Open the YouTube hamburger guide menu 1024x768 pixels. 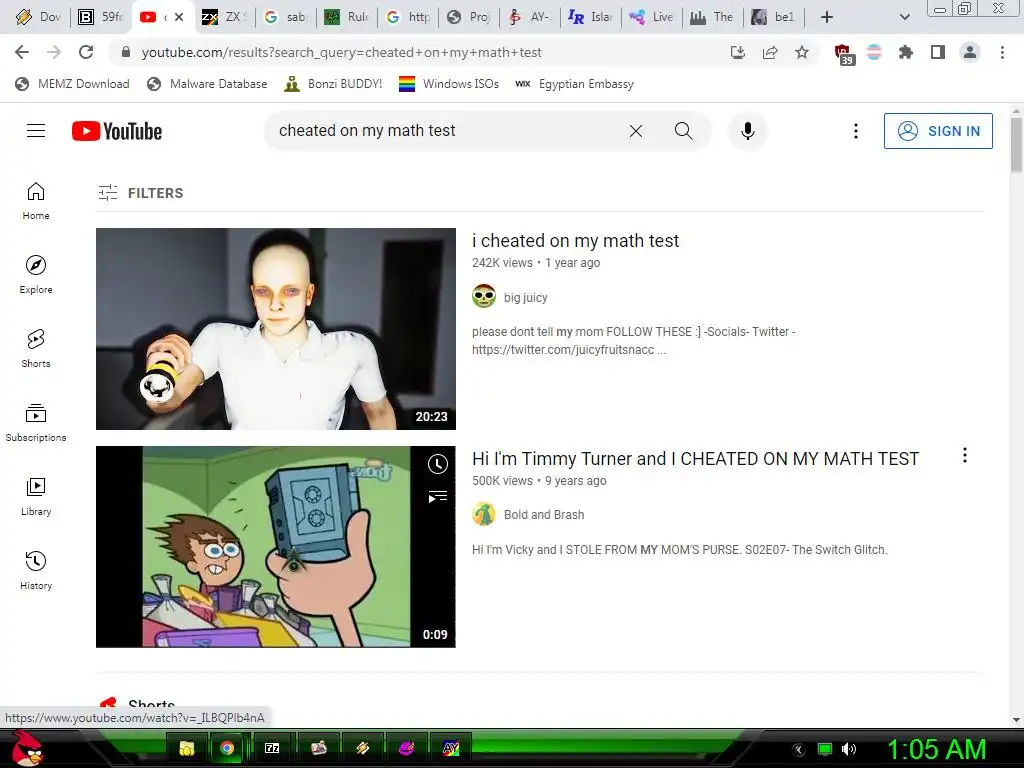click(36, 131)
